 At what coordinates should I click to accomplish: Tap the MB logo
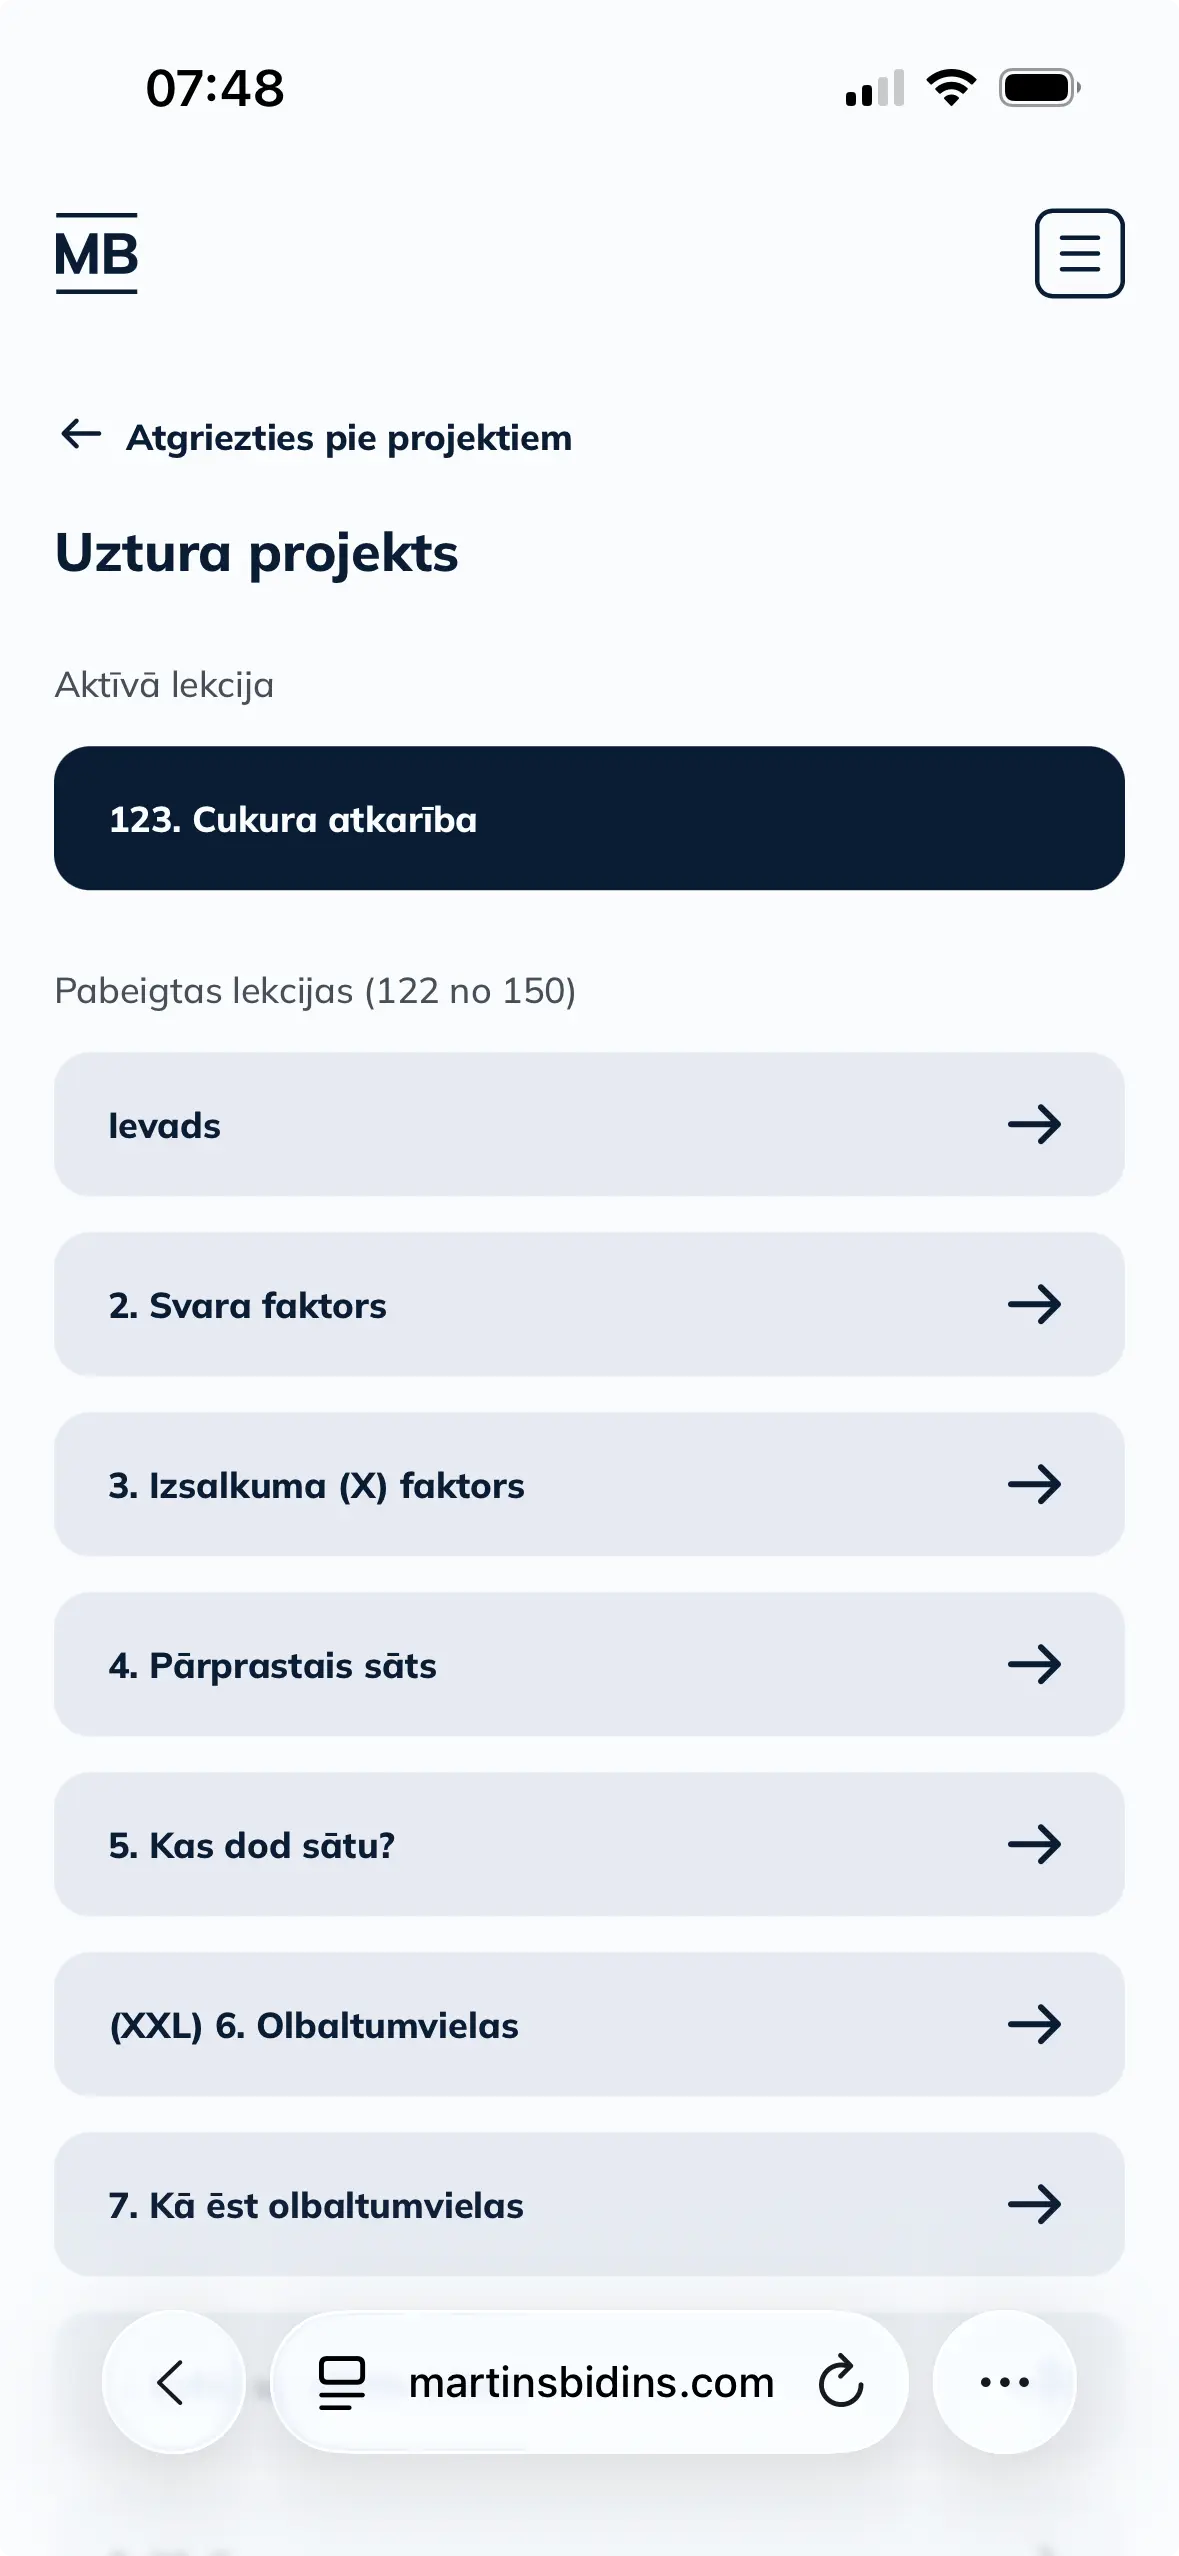(x=96, y=254)
